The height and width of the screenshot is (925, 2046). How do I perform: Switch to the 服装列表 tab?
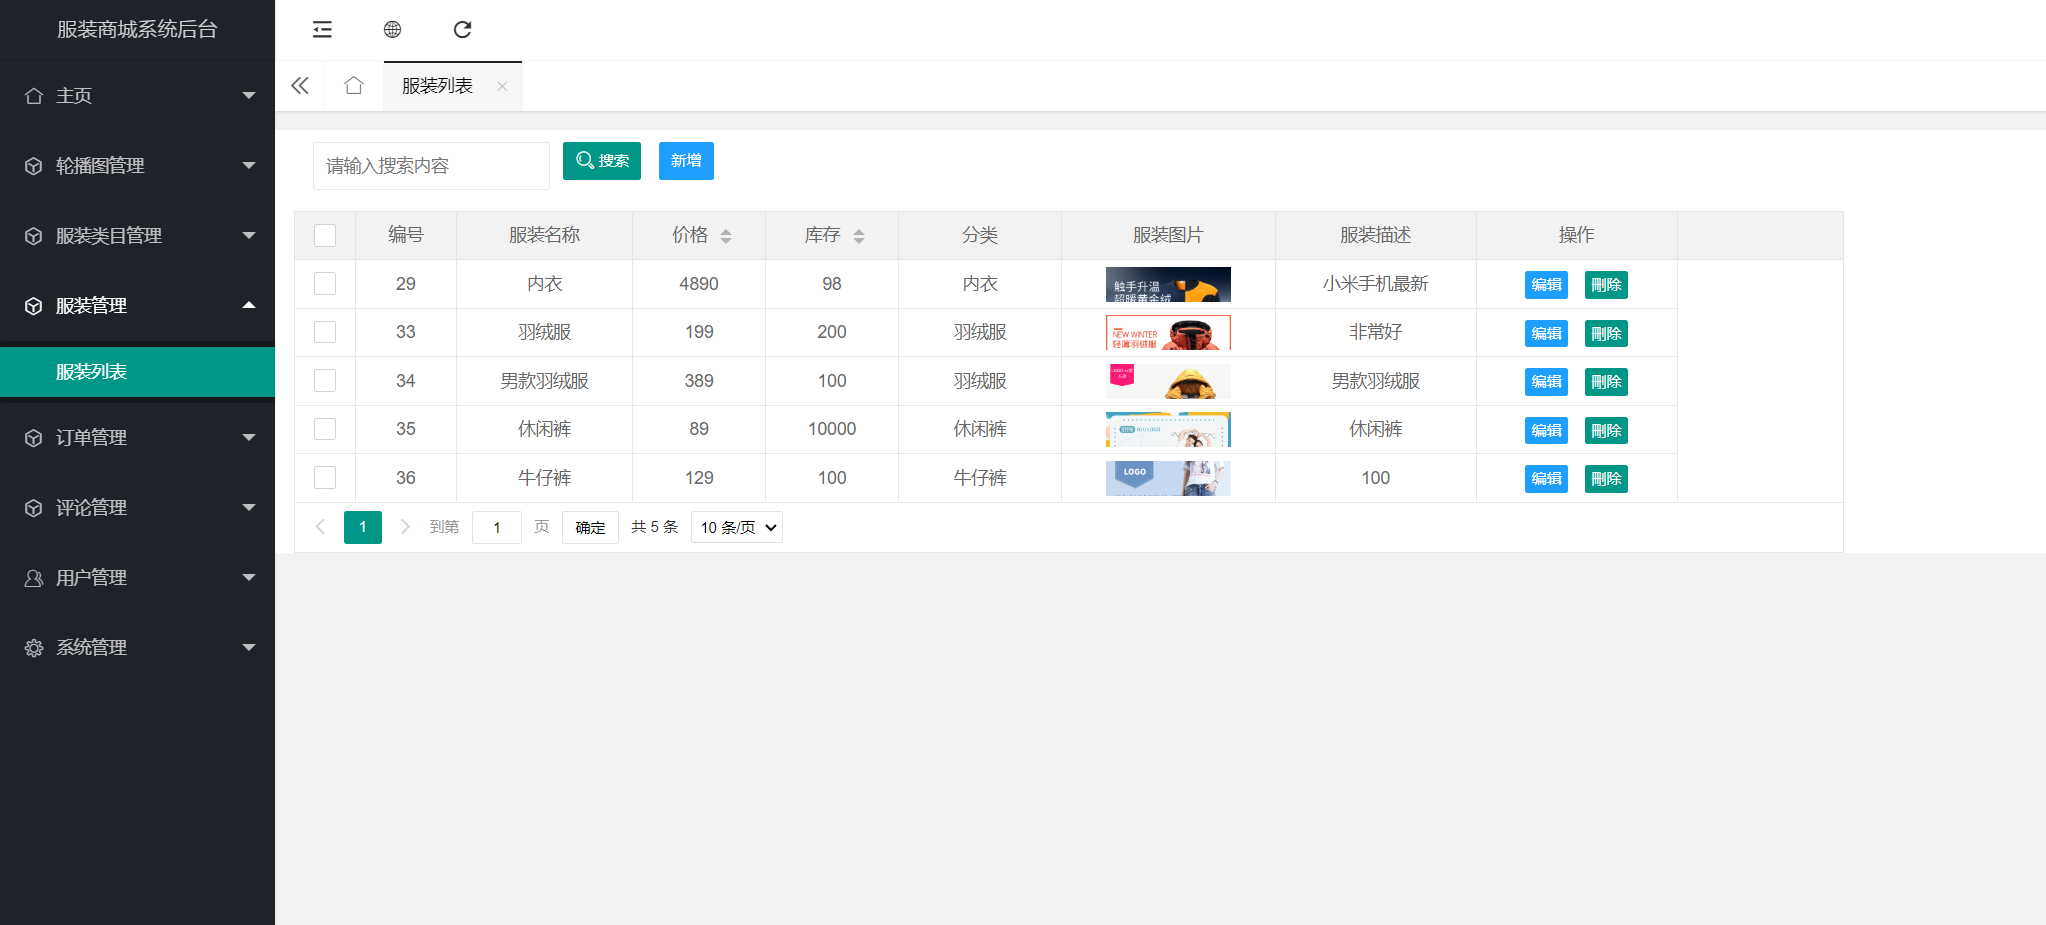tap(437, 86)
